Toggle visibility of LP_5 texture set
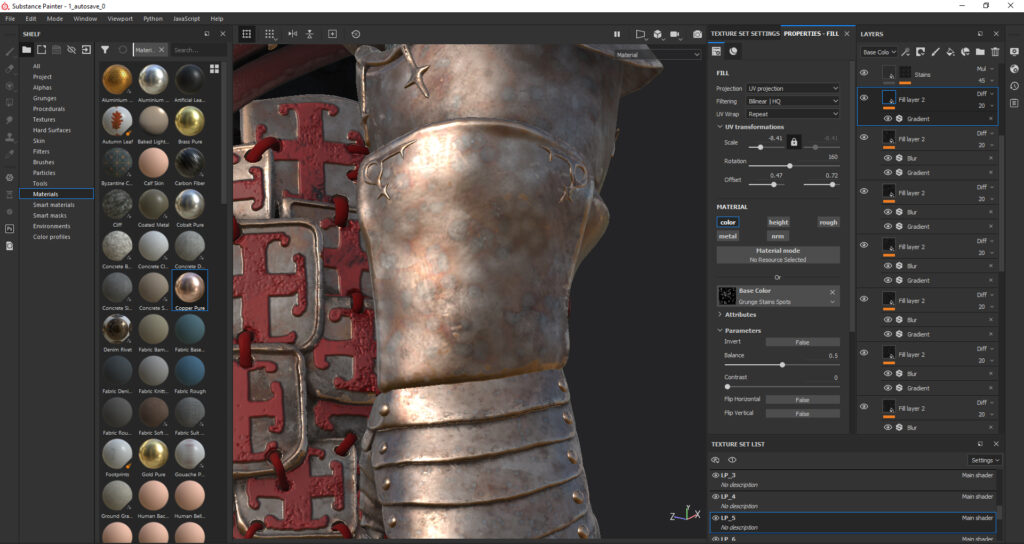Viewport: 1024px width, 544px height. 716,518
